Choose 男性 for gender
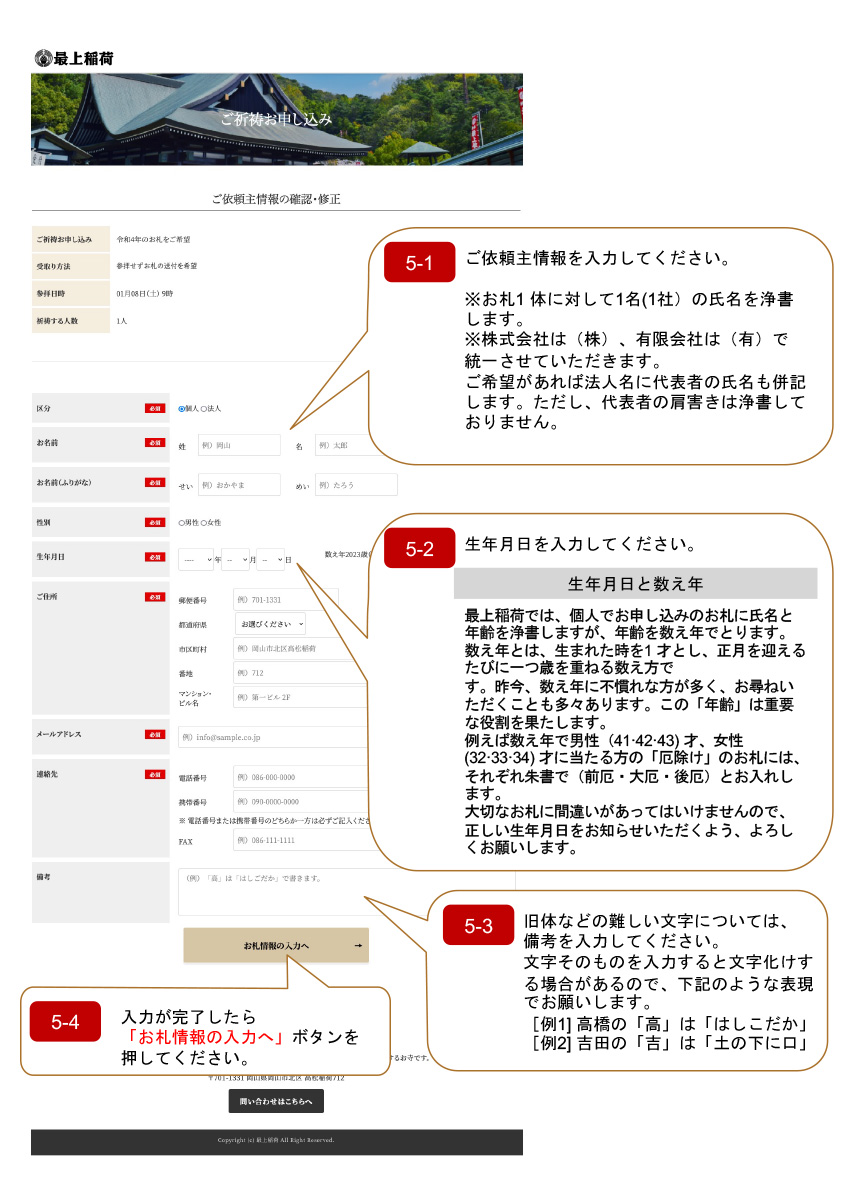Screen dimensions: 848x1200 click(x=181, y=522)
